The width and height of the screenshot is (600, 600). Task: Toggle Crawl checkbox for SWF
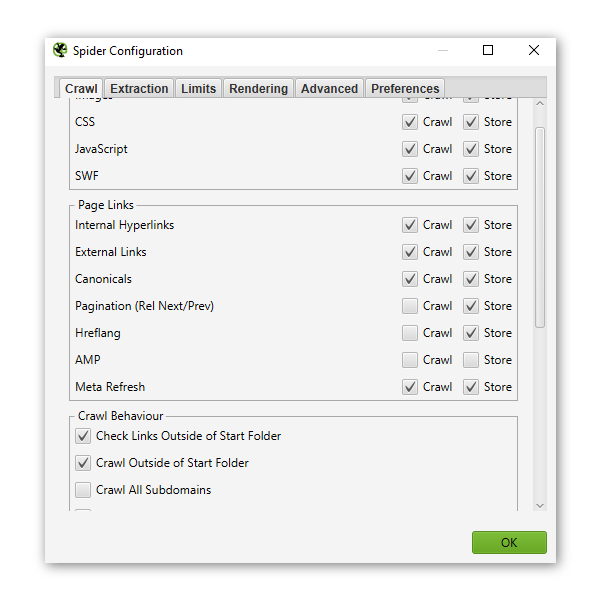(410, 176)
